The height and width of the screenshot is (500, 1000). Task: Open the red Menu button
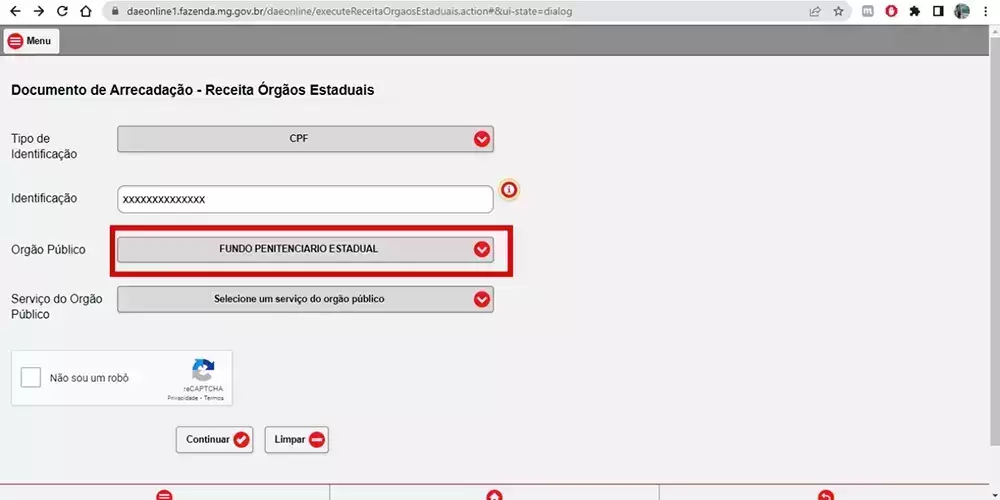[x=31, y=41]
